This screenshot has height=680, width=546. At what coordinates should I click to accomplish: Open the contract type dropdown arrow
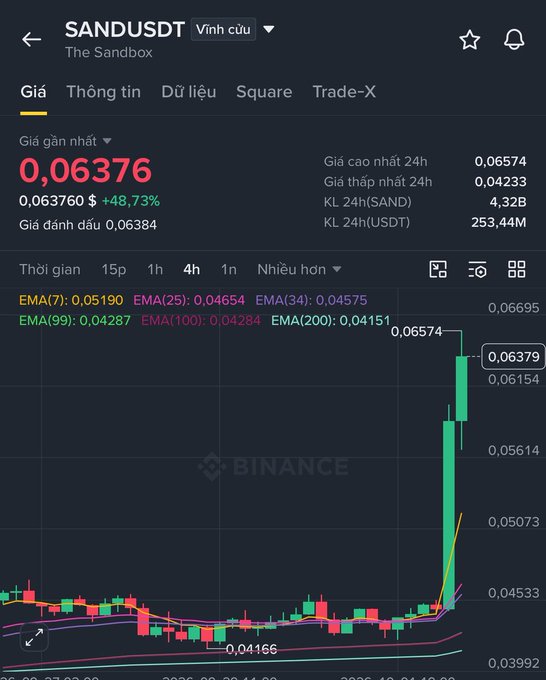269,29
